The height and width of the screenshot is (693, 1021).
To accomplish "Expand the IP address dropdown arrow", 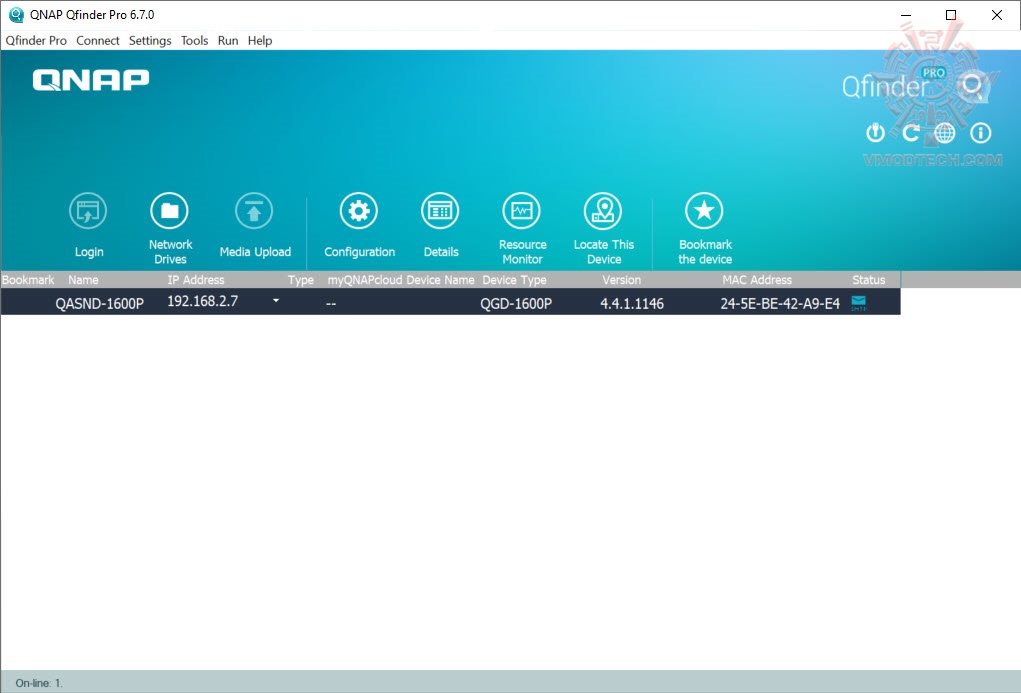I will click(x=276, y=301).
